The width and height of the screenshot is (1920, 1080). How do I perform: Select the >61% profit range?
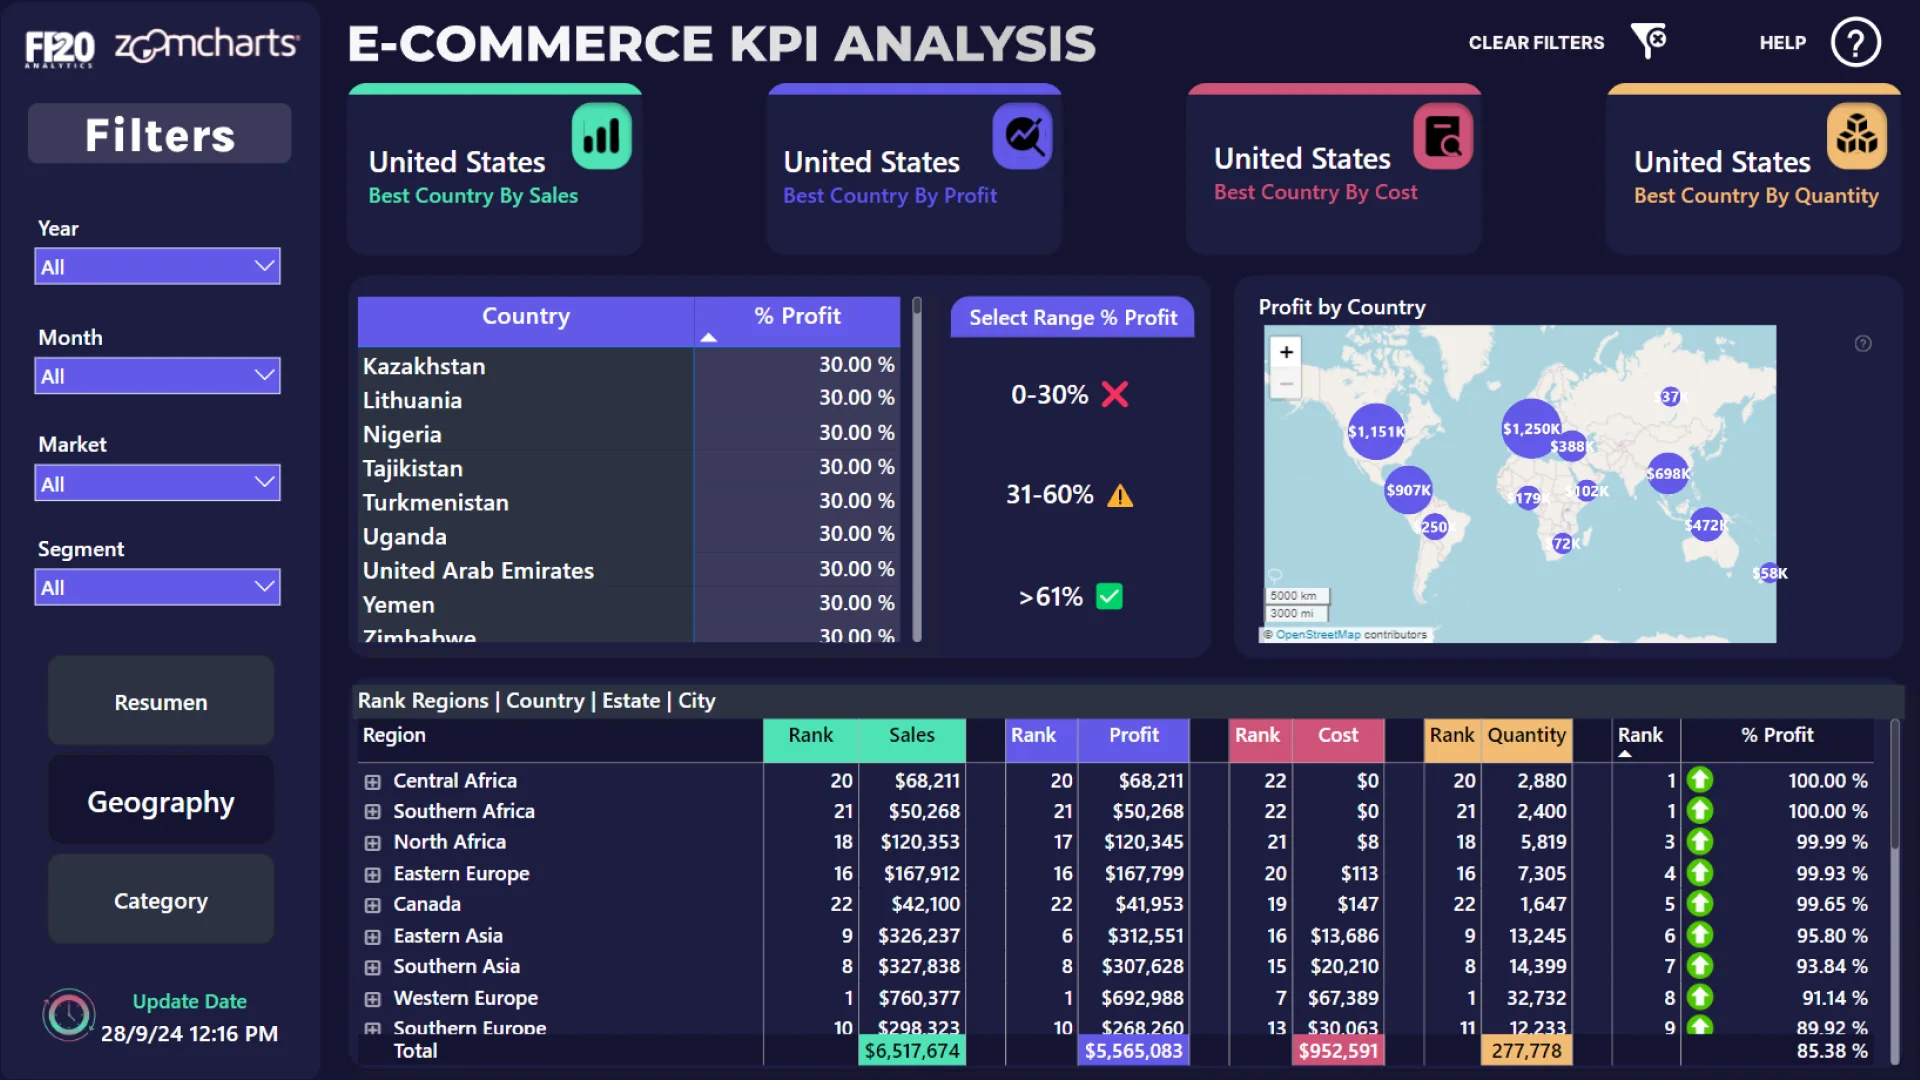[x=1070, y=597]
